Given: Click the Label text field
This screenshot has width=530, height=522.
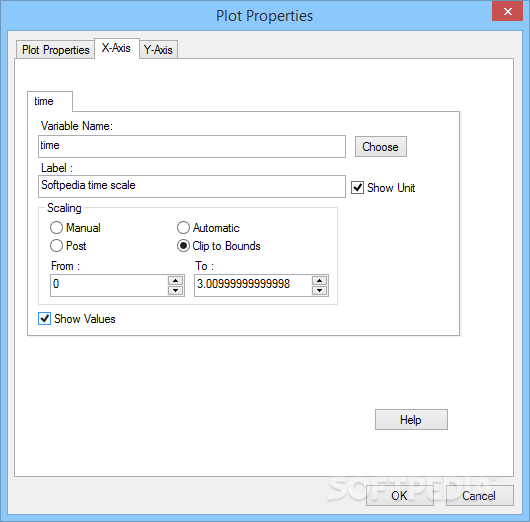Looking at the screenshot, I should pos(192,186).
